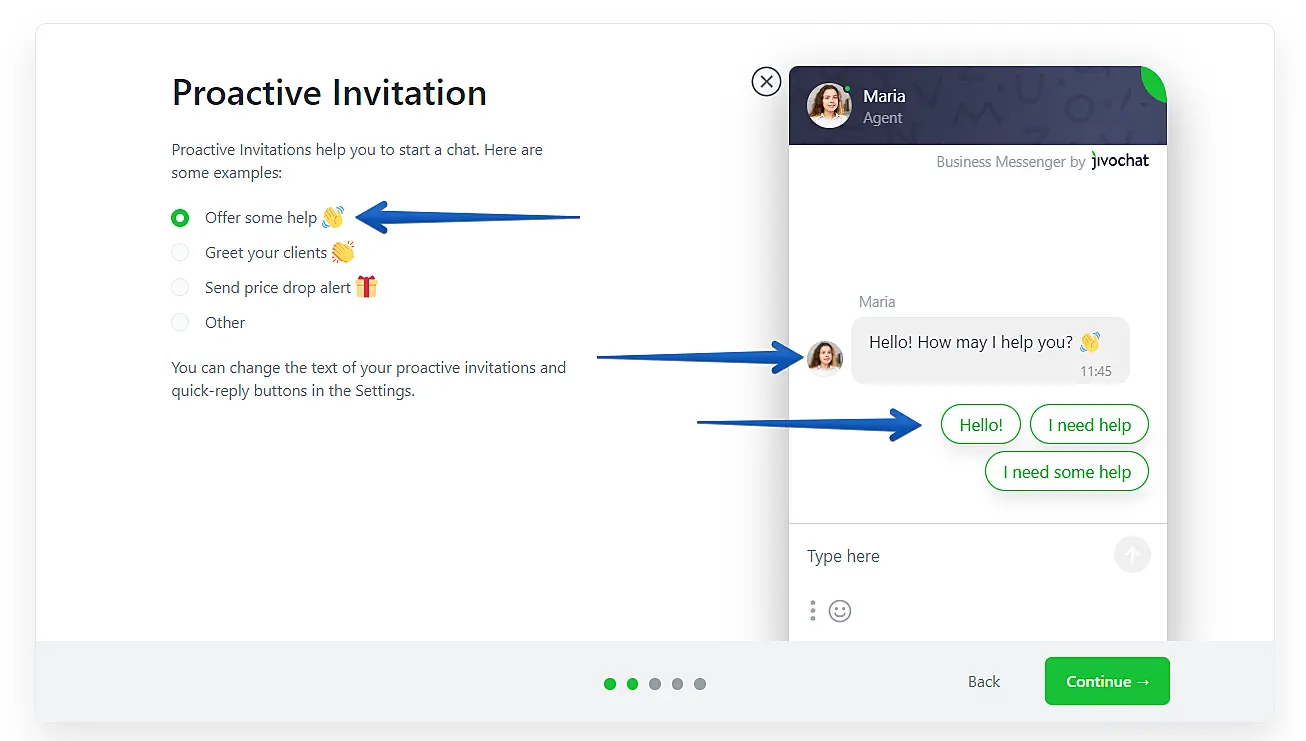Screen dimensions: 1306x741
Task: Click the "Hello! How may I help you?" message bubble
Action: tap(990, 350)
